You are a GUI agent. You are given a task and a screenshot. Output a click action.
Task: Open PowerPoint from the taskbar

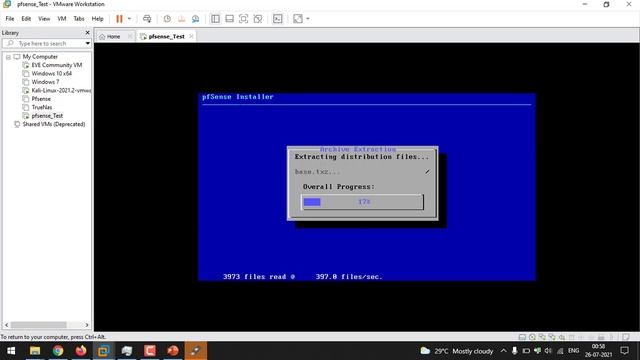173,351
